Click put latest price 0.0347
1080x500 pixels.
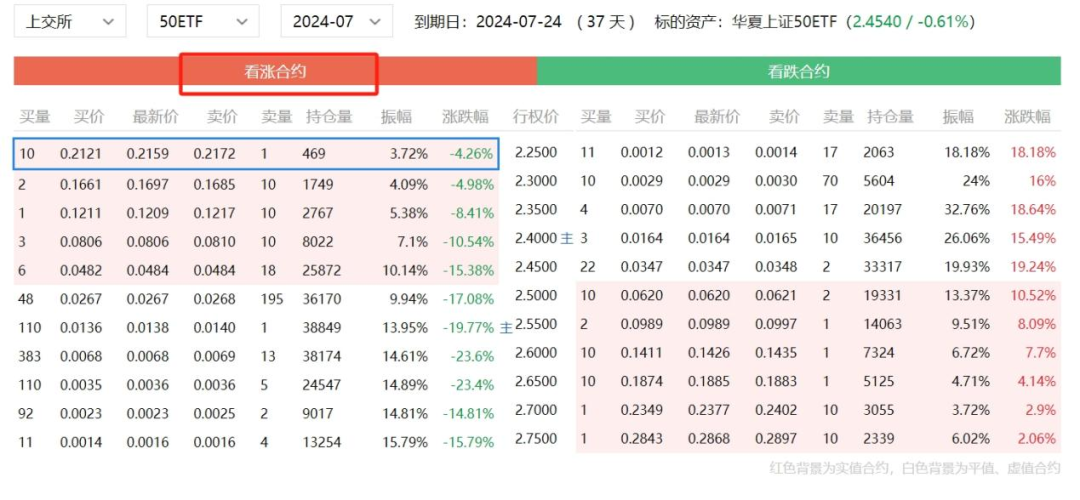click(707, 267)
